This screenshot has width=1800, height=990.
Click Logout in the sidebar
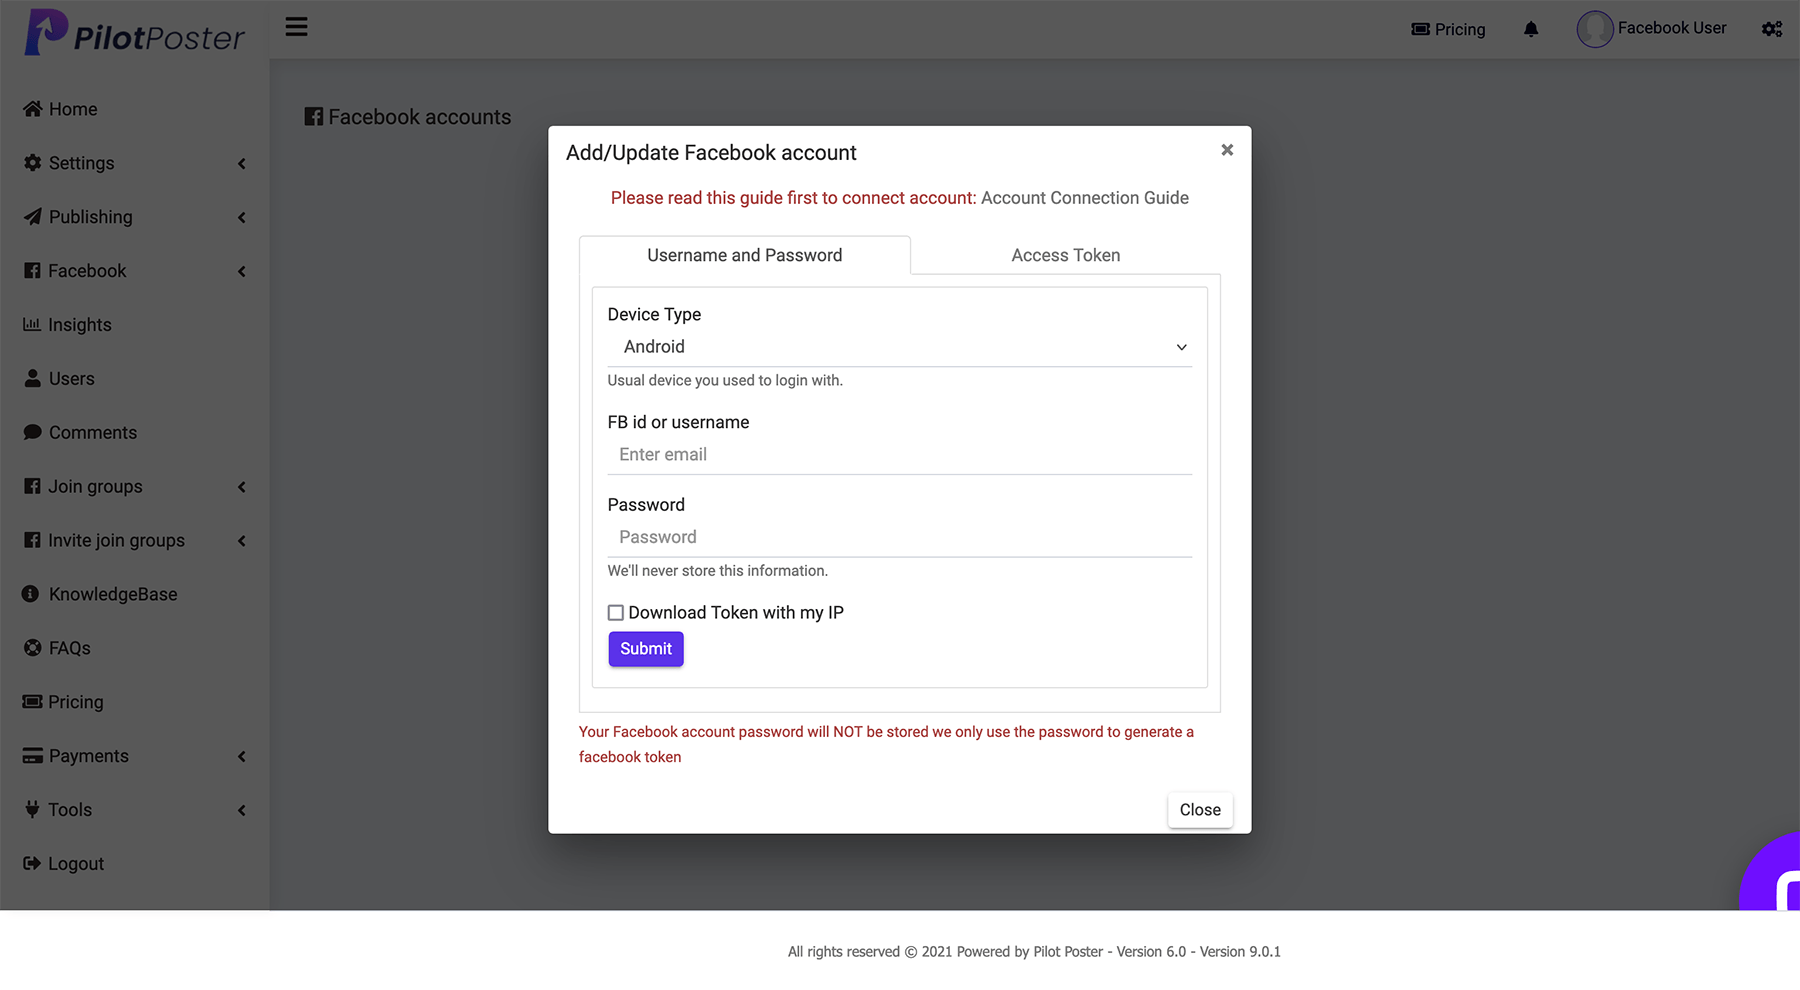tap(76, 864)
